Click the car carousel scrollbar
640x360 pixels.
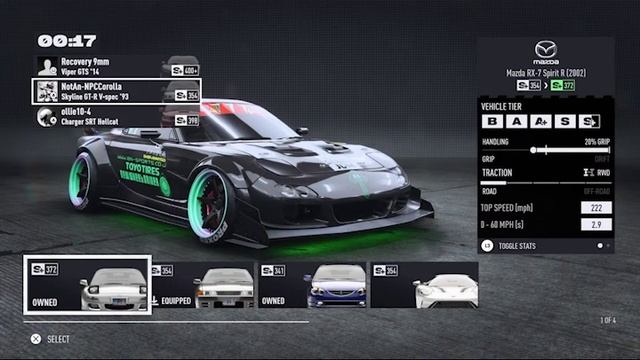coord(166,322)
